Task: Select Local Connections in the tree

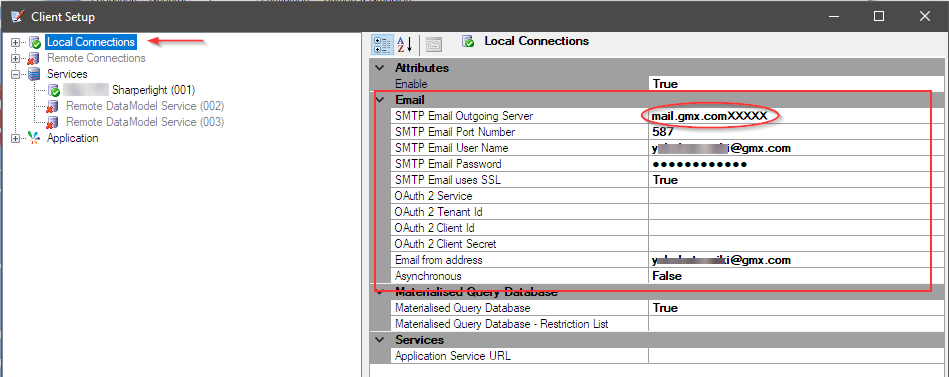Action: click(x=91, y=42)
